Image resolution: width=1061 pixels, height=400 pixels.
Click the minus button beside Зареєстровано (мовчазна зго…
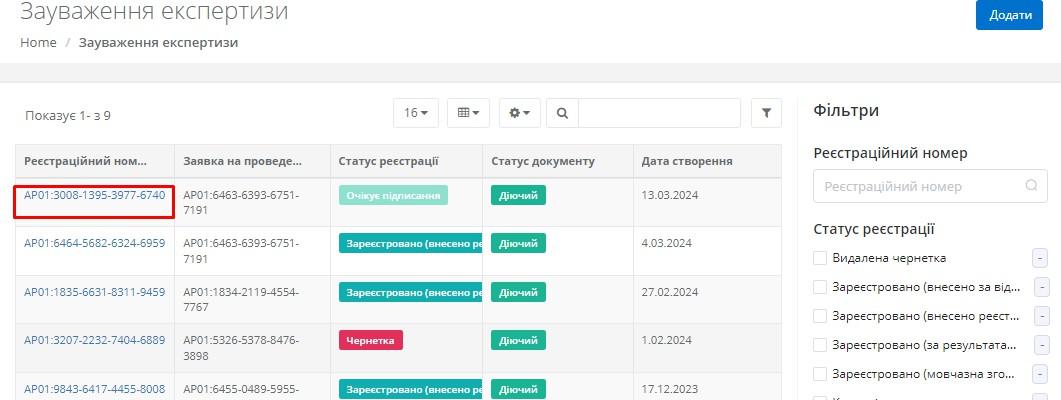pos(1040,374)
